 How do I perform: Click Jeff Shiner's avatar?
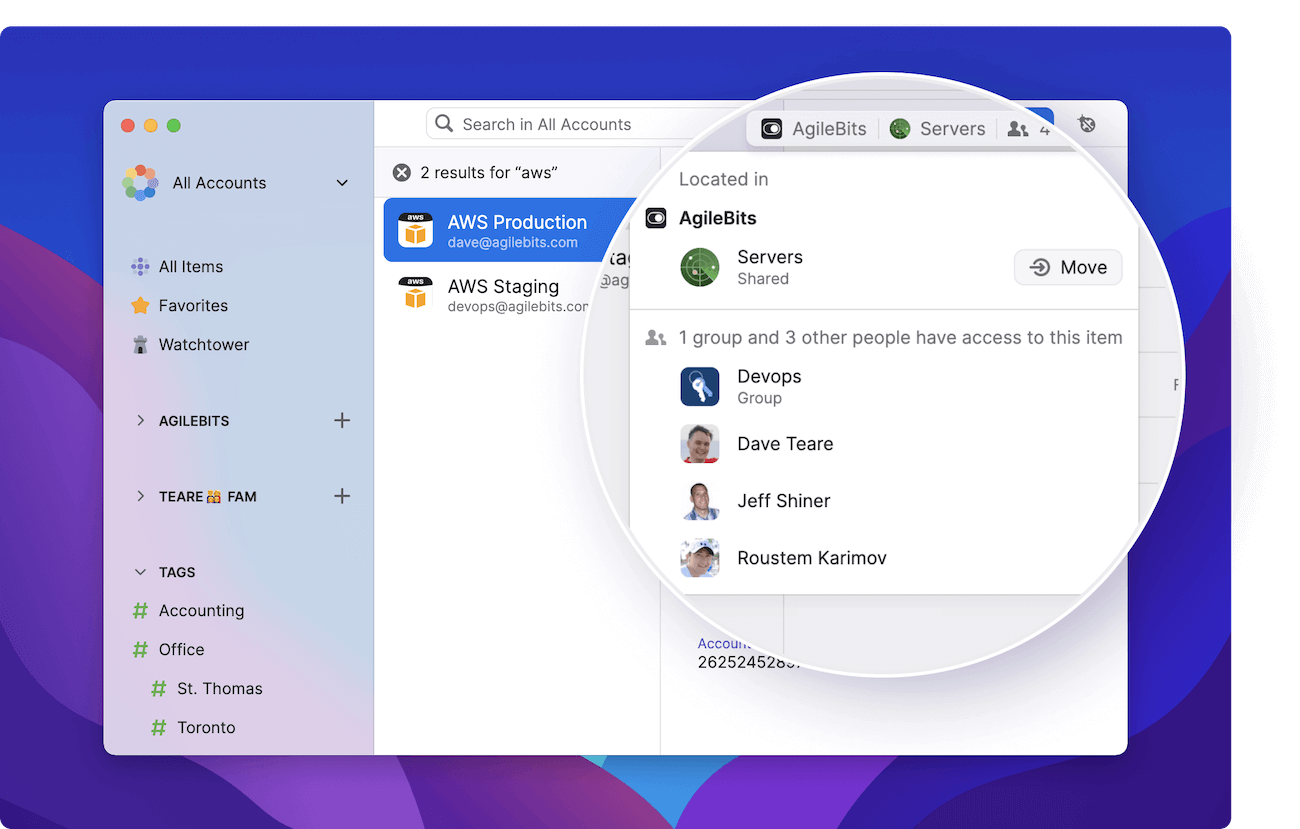point(700,501)
